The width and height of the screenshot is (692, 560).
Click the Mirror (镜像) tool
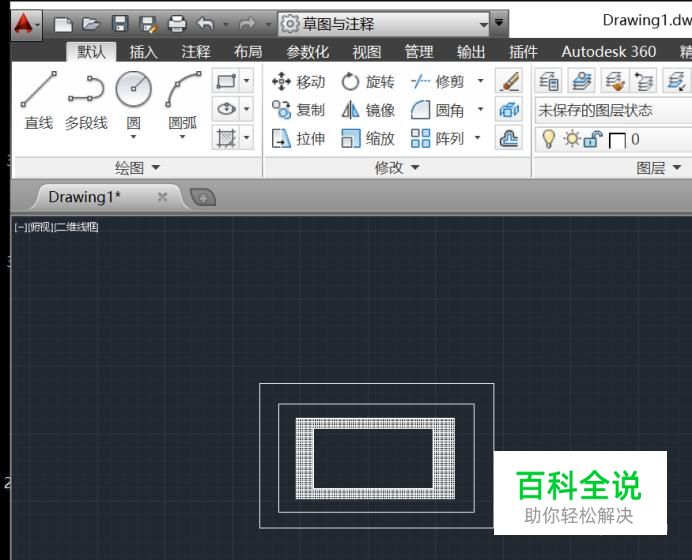(x=368, y=110)
